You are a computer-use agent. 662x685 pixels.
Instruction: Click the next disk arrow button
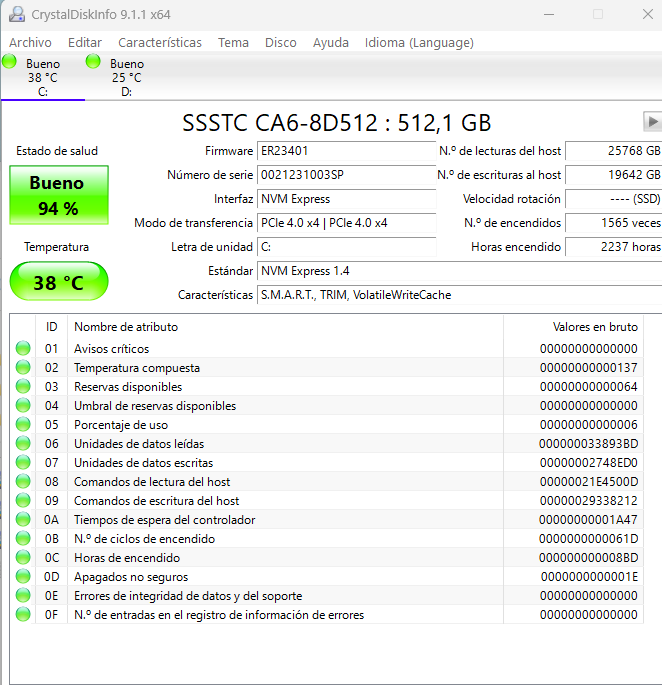point(652,121)
